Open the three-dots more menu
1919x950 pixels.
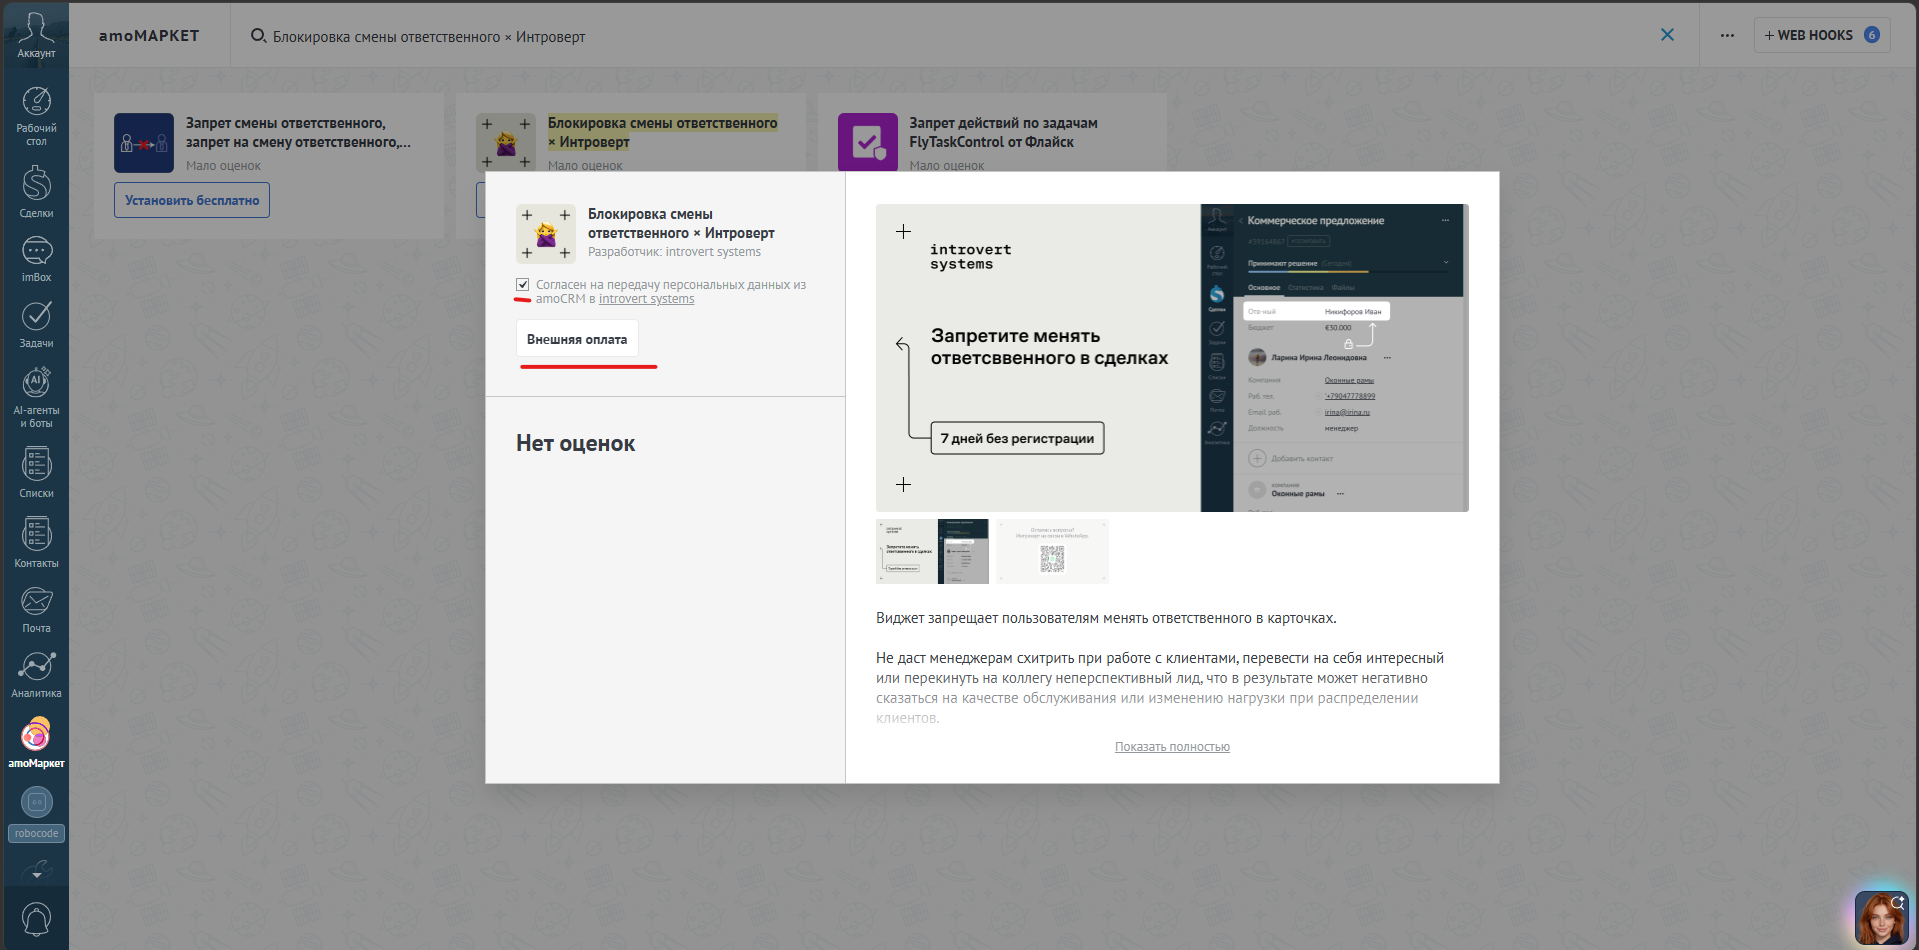point(1727,35)
